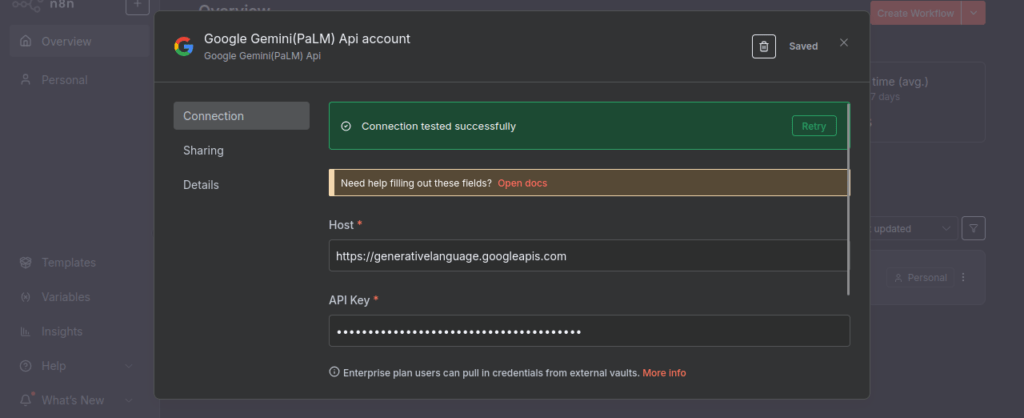1024x418 pixels.
Task: Click the Insights chart icon
Action: [26, 332]
